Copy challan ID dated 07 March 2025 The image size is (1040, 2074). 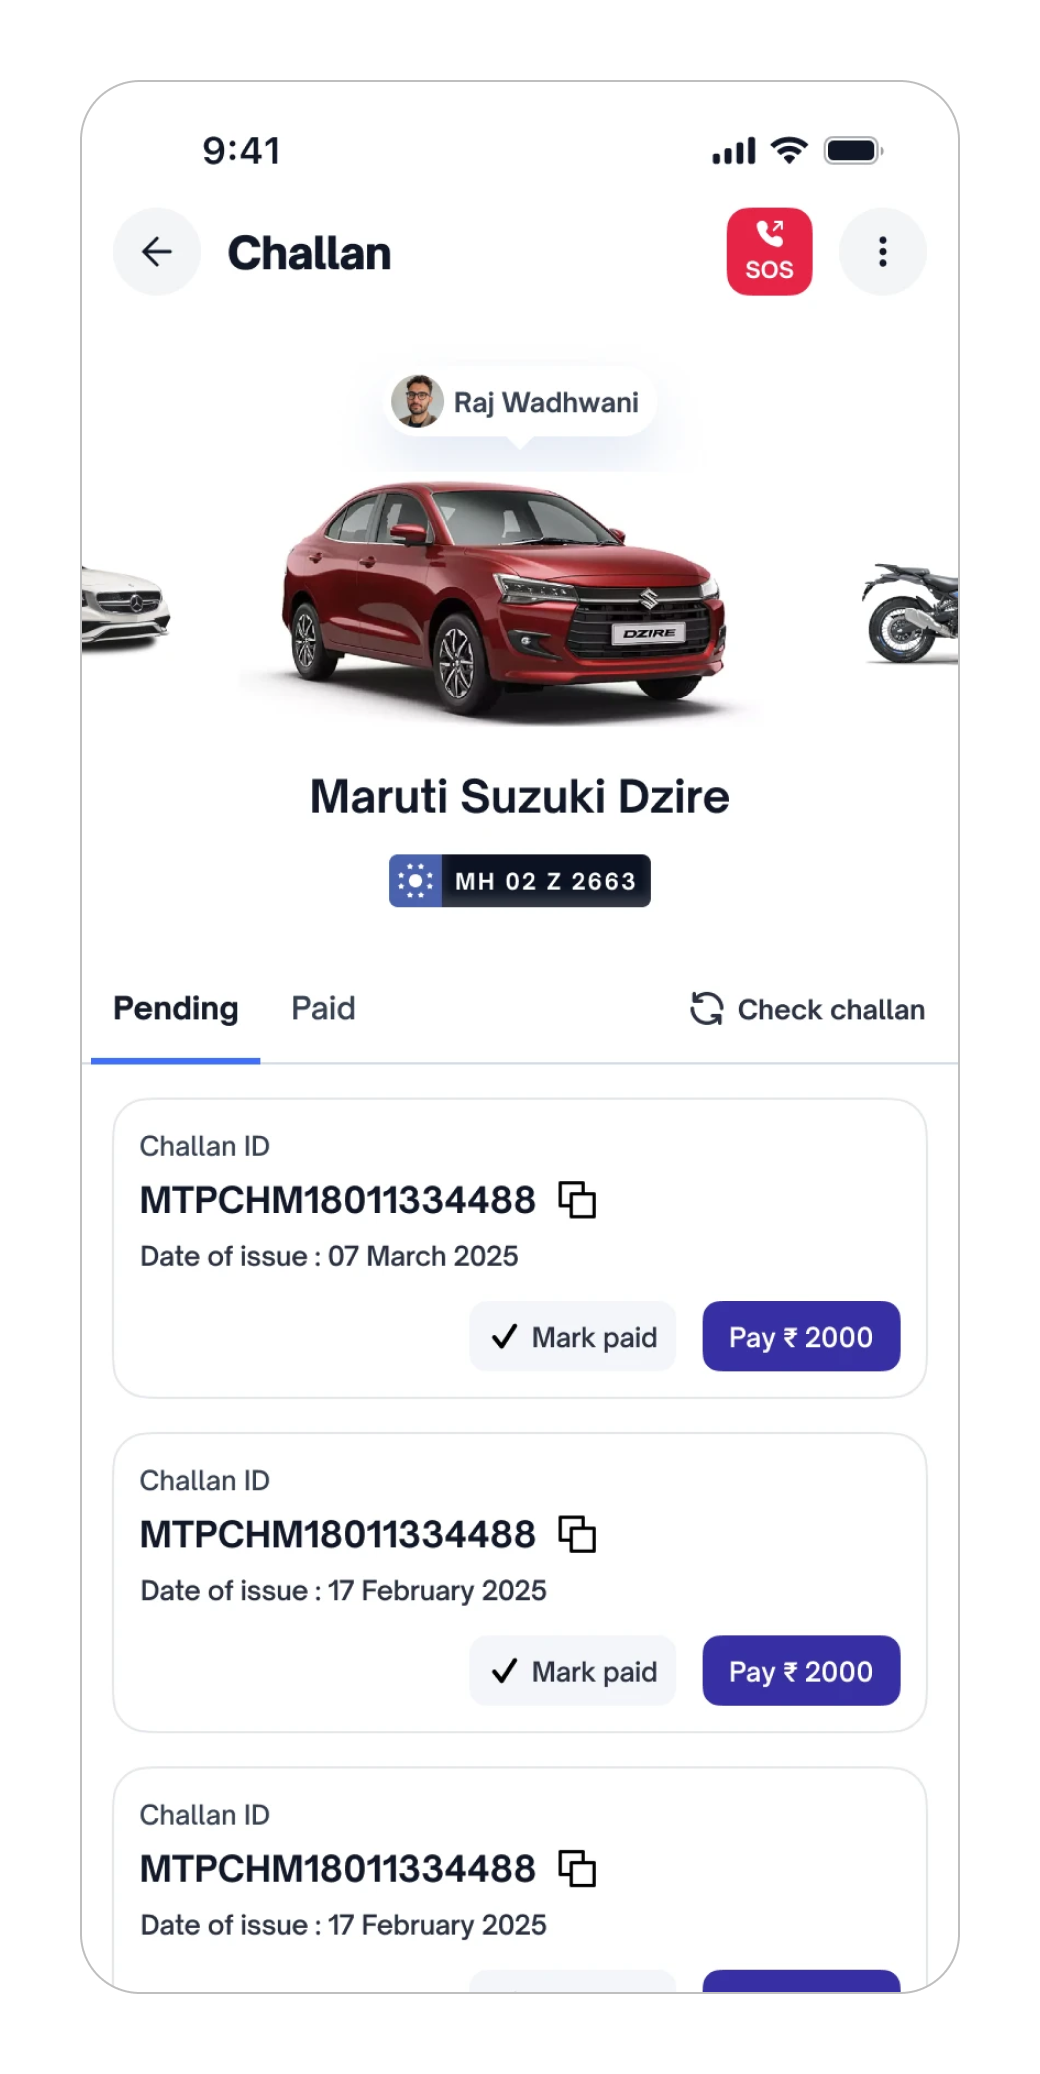(x=577, y=1200)
